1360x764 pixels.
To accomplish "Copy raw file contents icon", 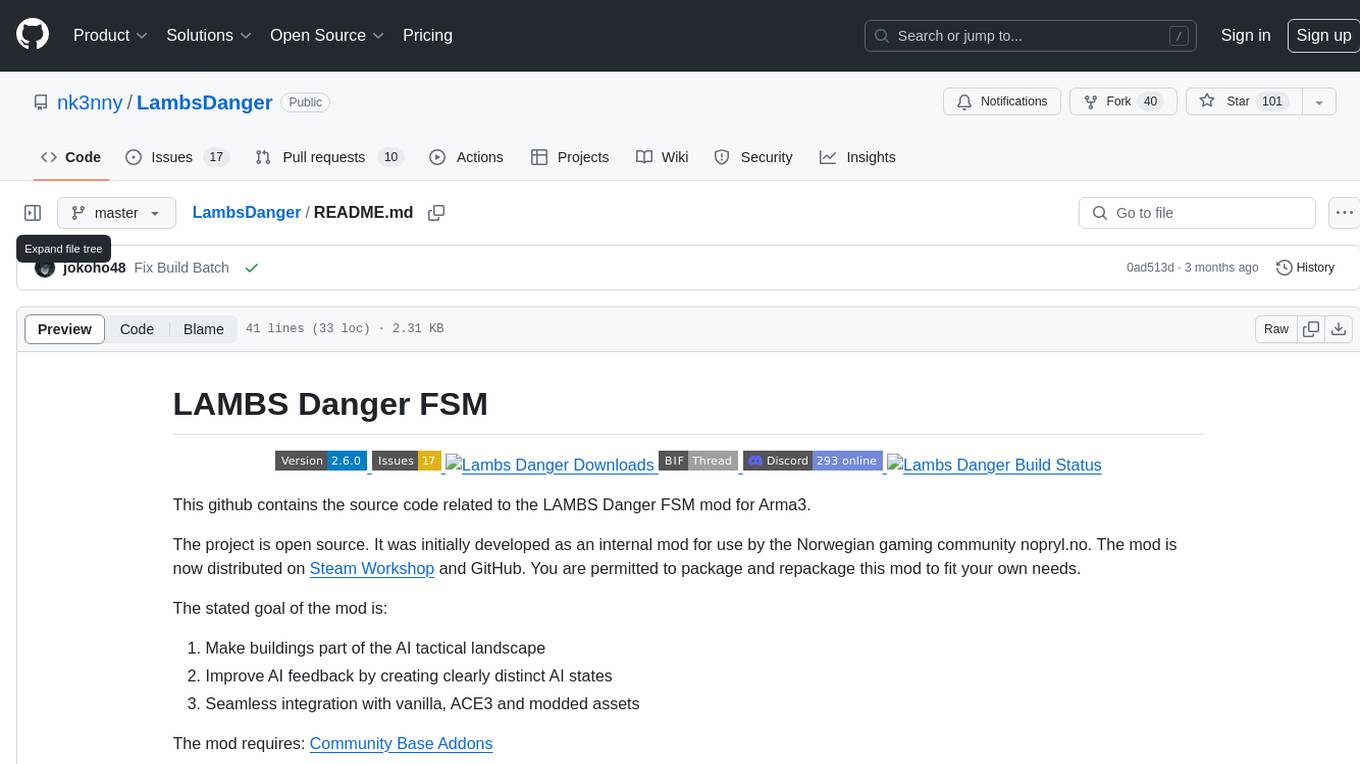I will [1311, 329].
